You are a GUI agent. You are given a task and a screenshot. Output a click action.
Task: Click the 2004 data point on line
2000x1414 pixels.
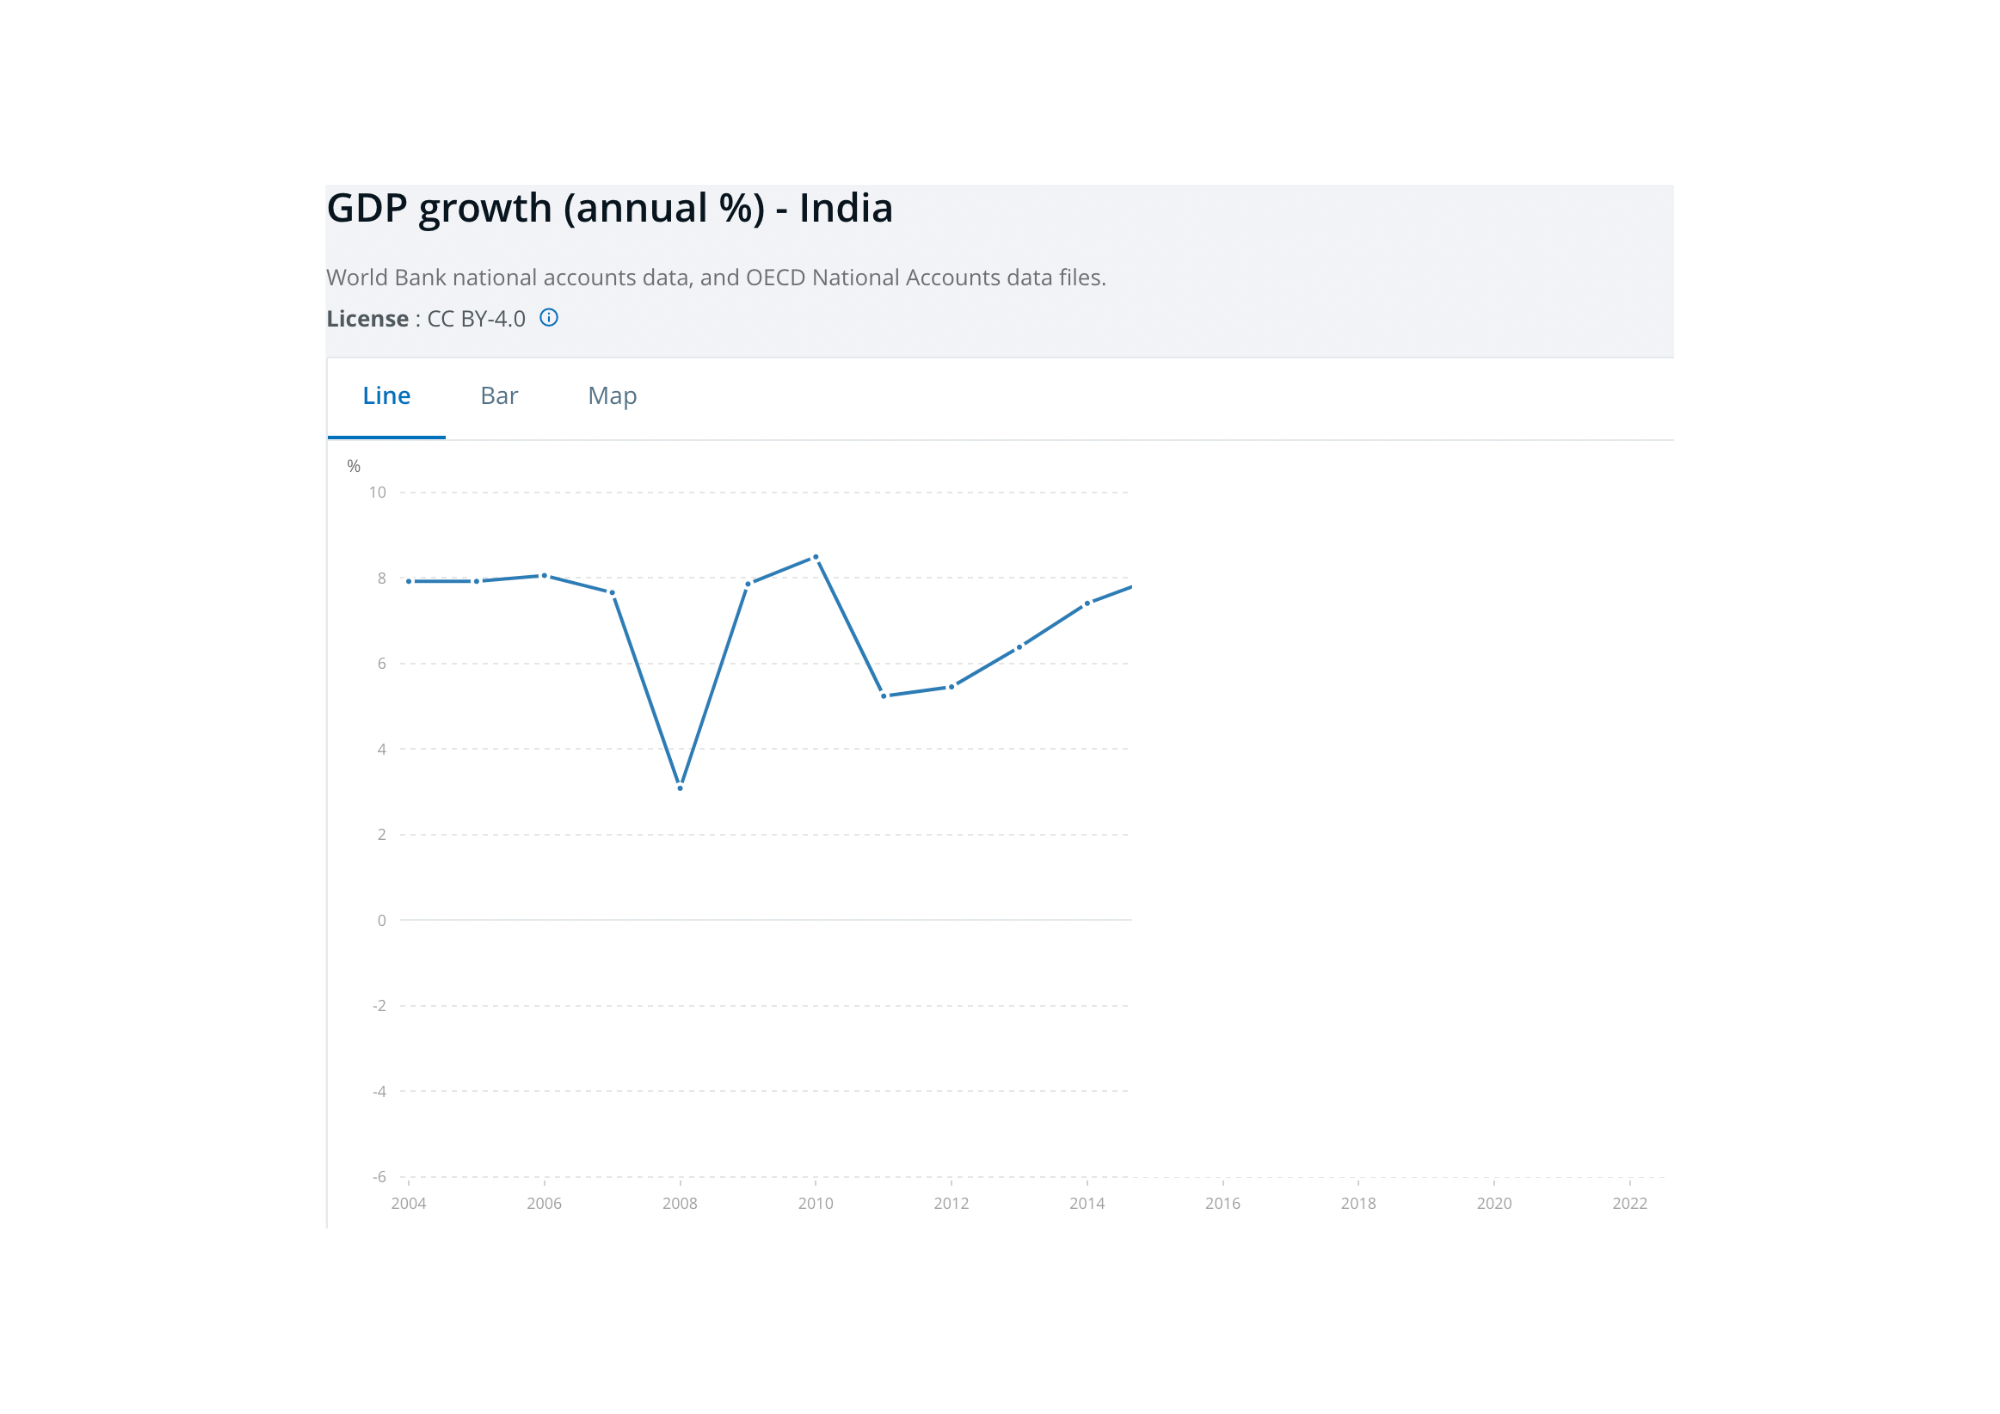click(409, 581)
